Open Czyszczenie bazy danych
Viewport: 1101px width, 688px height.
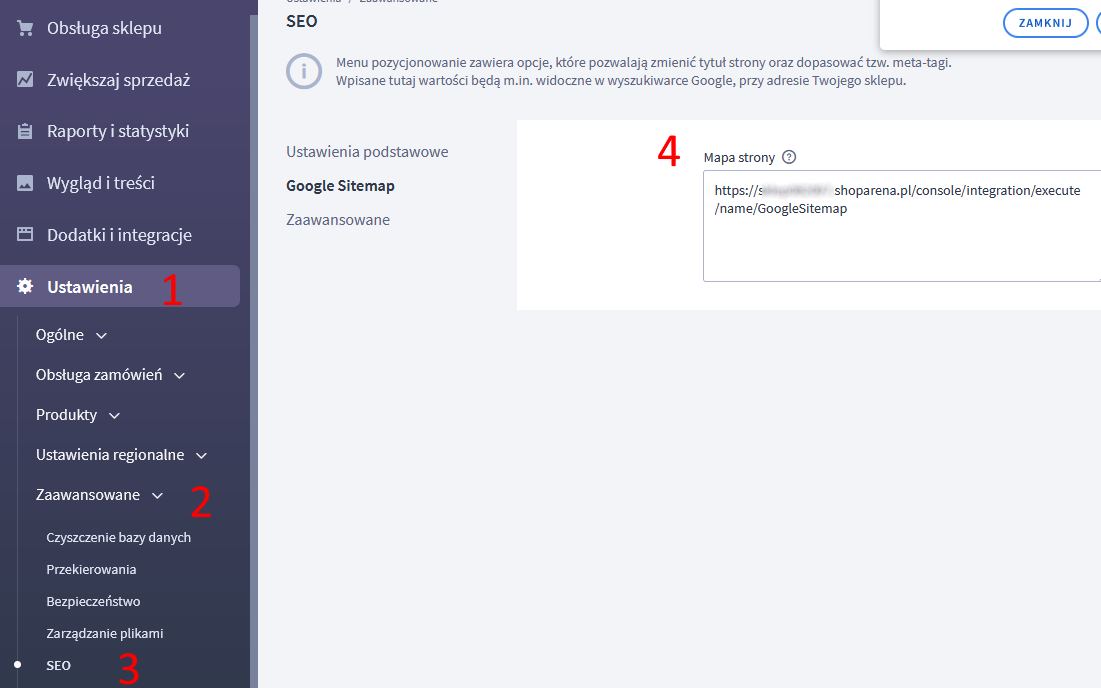tap(118, 538)
